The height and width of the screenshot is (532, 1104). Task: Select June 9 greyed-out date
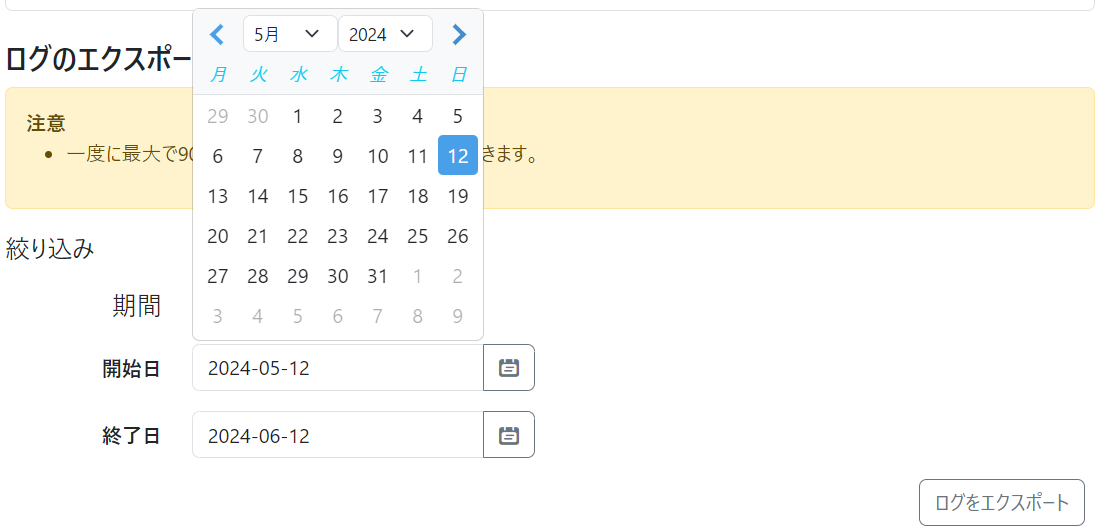[458, 316]
